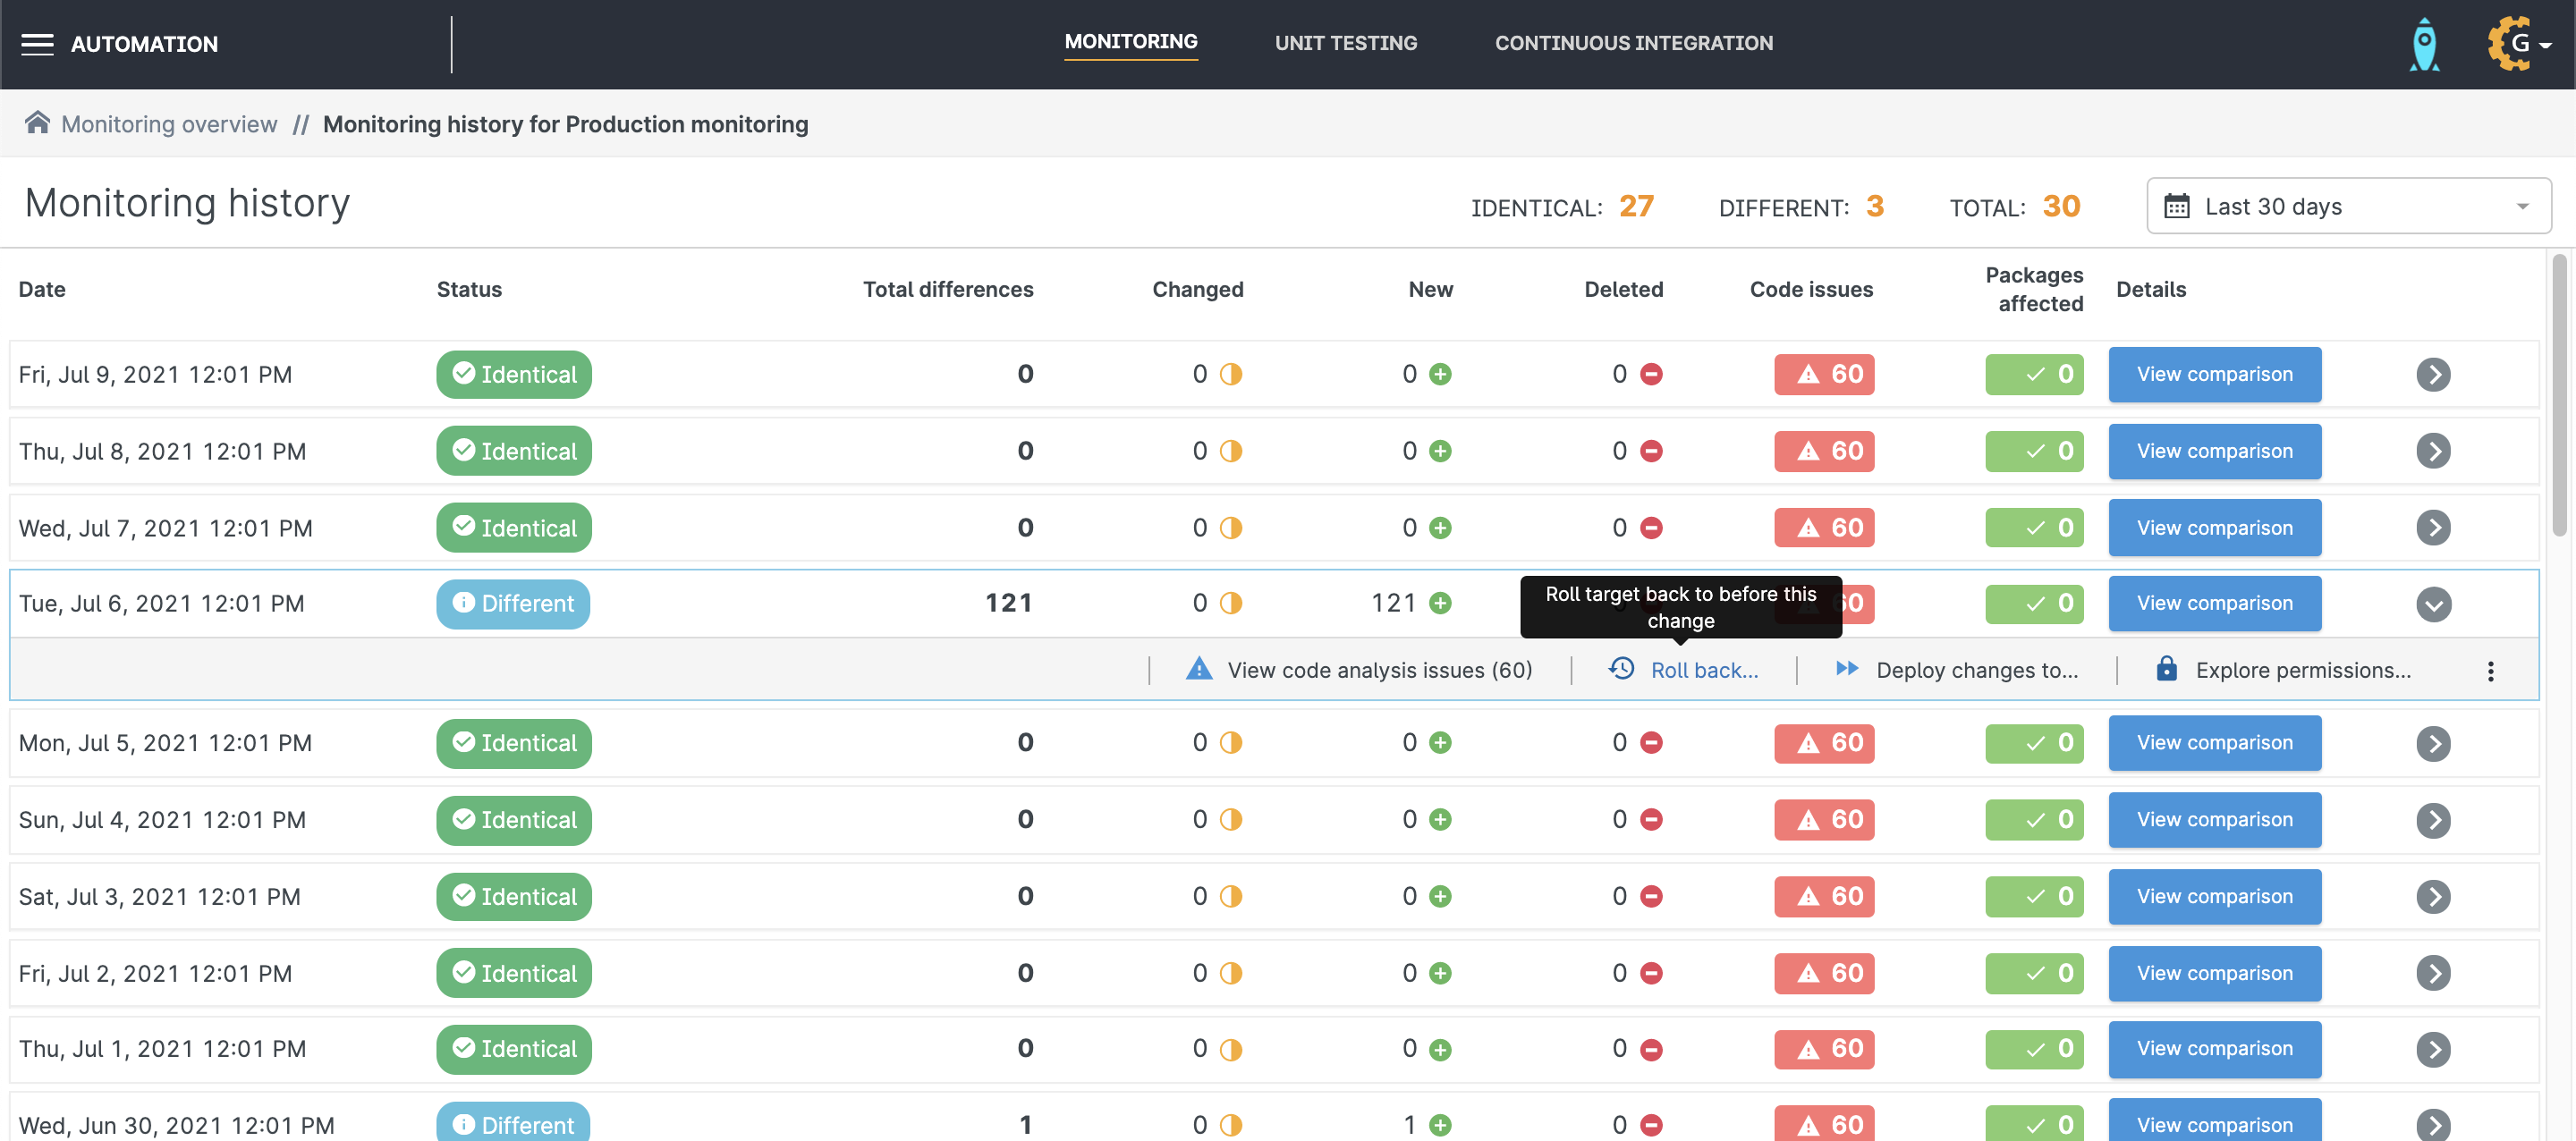Viewport: 2576px width, 1141px height.
Task: Click packages affected 0 badge for Jul 6
Action: coord(2034,604)
